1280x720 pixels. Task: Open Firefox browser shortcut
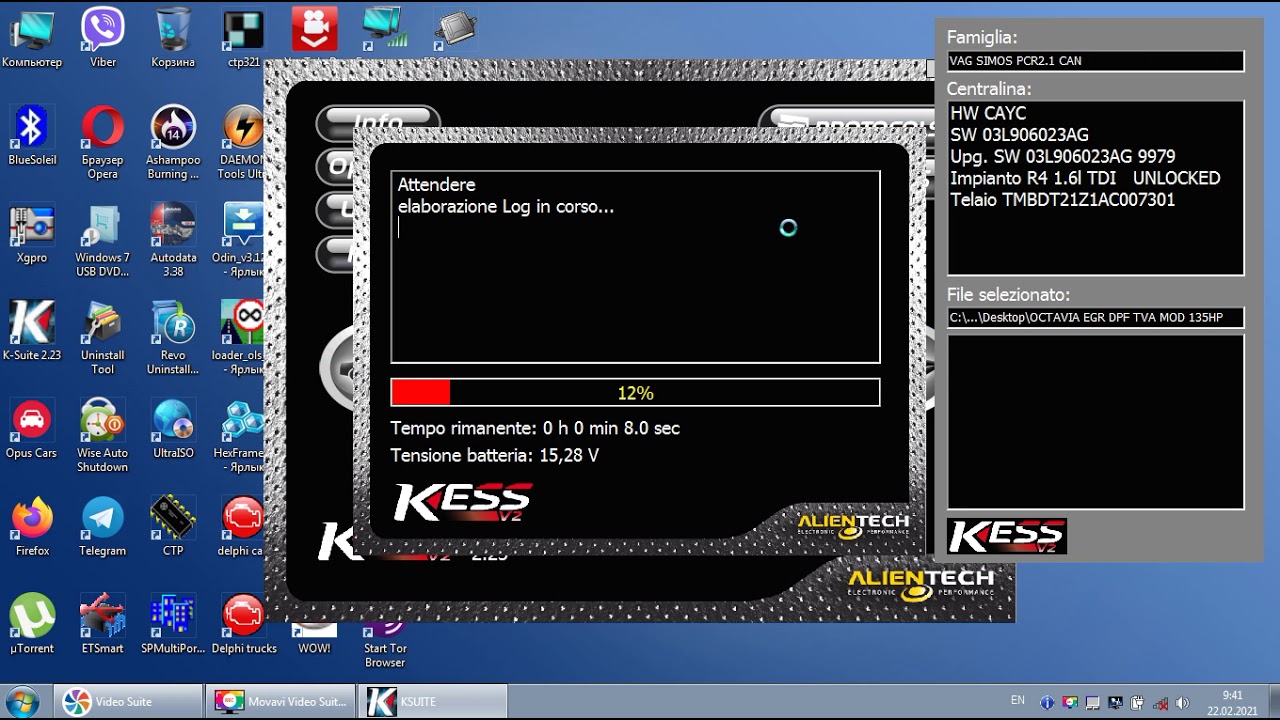tap(32, 526)
